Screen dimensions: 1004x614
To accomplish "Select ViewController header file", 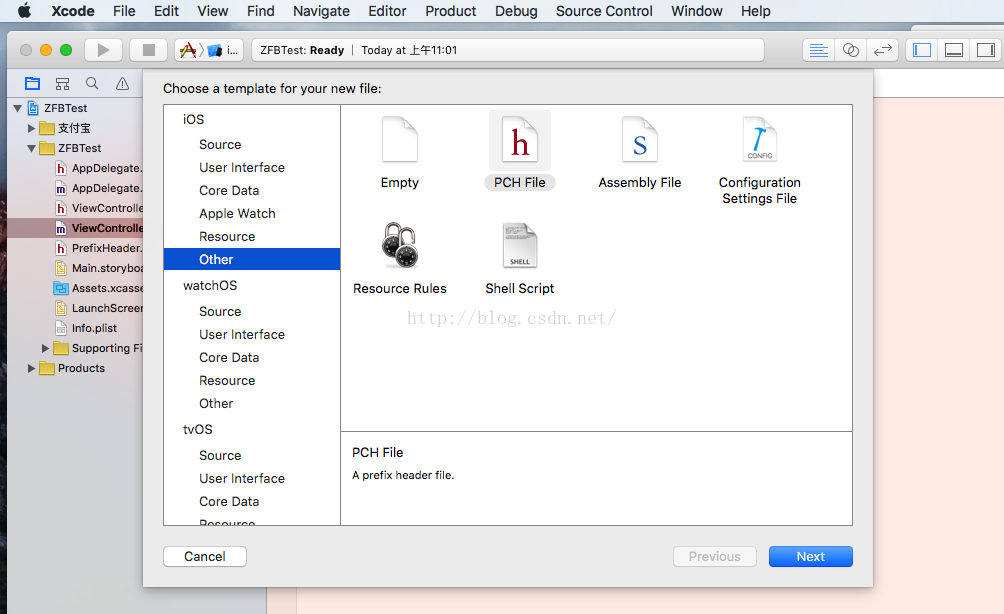I will coord(99,208).
